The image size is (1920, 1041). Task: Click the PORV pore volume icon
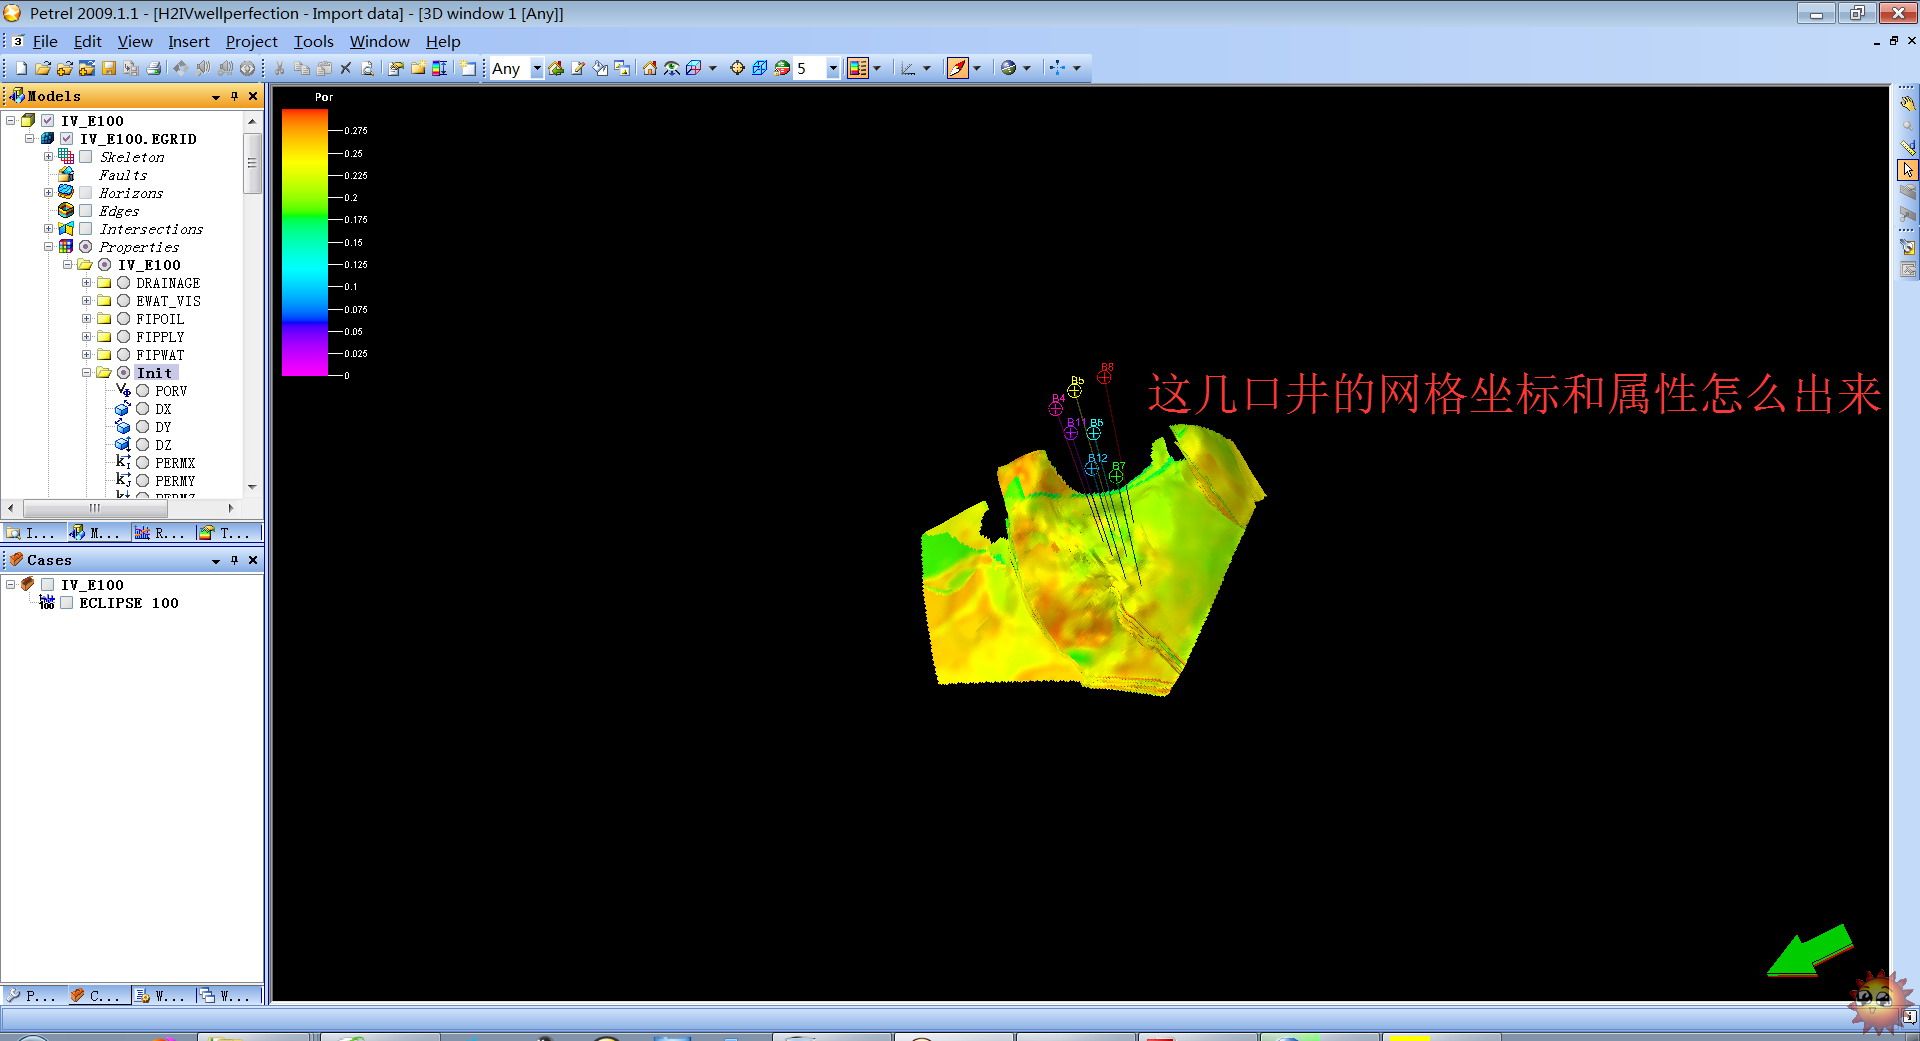123,391
